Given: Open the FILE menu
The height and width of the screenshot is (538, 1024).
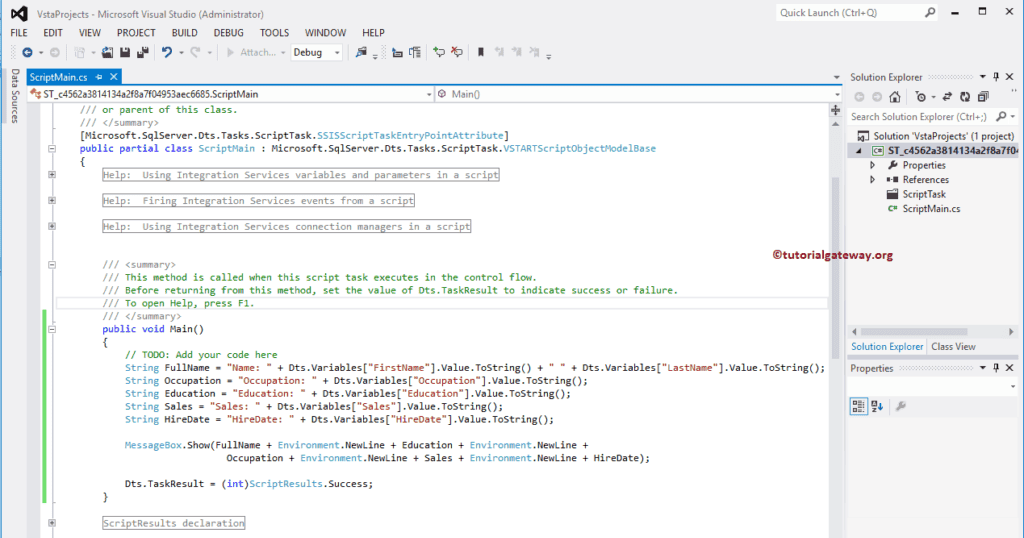Looking at the screenshot, I should pos(19,33).
